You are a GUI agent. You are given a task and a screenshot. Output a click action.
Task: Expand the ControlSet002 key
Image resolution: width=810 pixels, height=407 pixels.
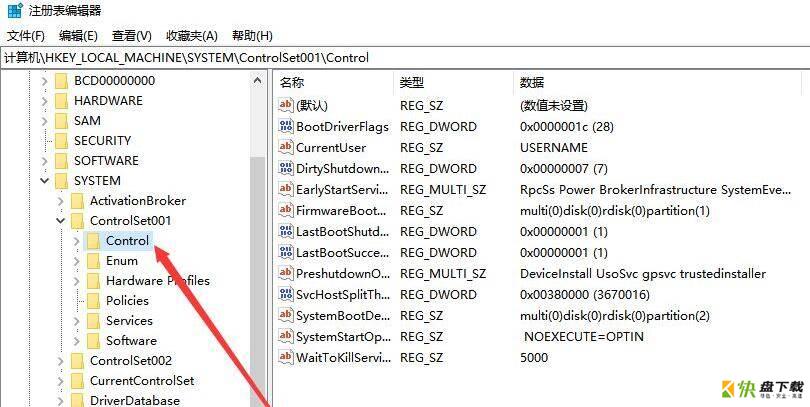60,362
